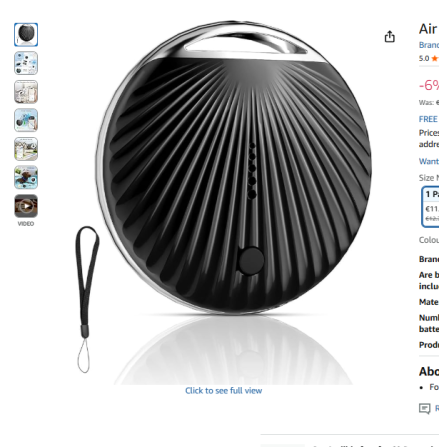Screen dimensions: 439x447
Task: Open the second thumbnail with feature collage
Action: (26, 63)
